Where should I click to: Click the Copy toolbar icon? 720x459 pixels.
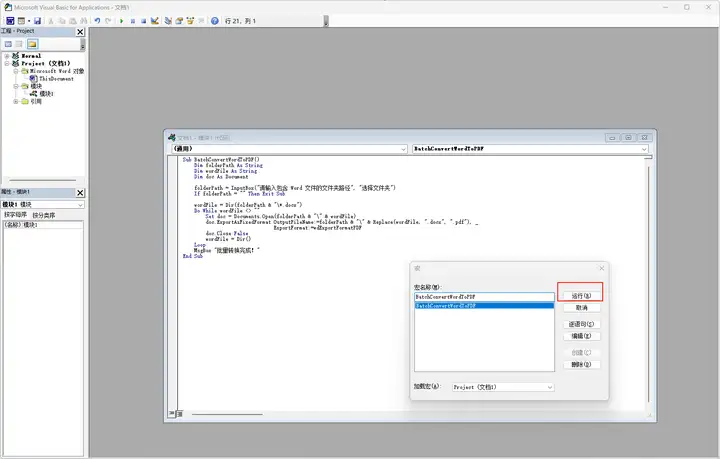click(62, 21)
